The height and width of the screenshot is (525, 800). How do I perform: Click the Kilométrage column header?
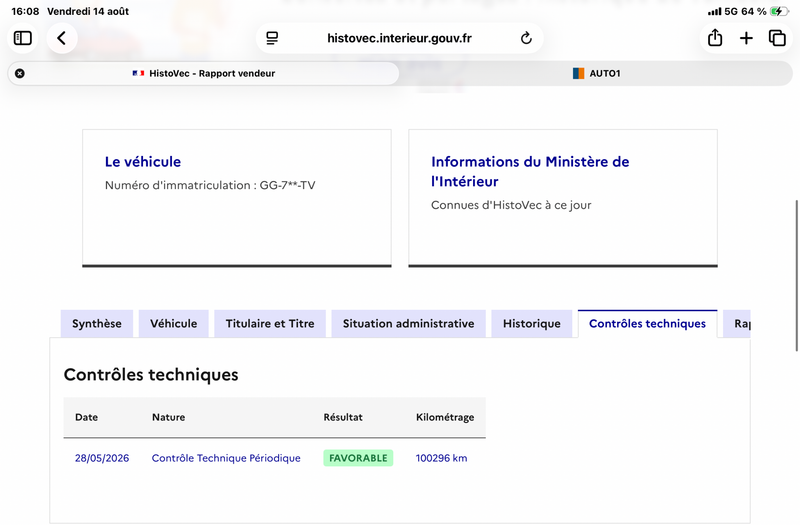[x=445, y=417]
